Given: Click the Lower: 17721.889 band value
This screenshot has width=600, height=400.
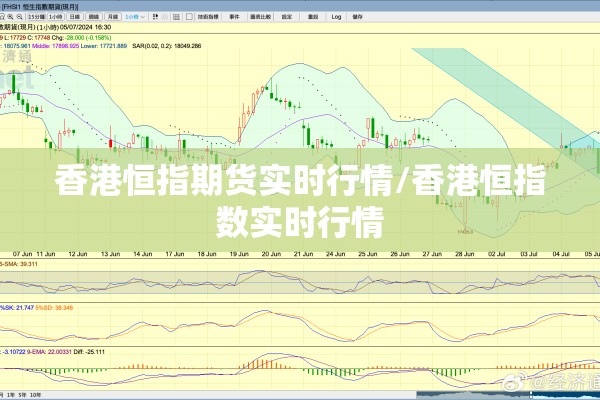Looking at the screenshot, I should point(104,46).
